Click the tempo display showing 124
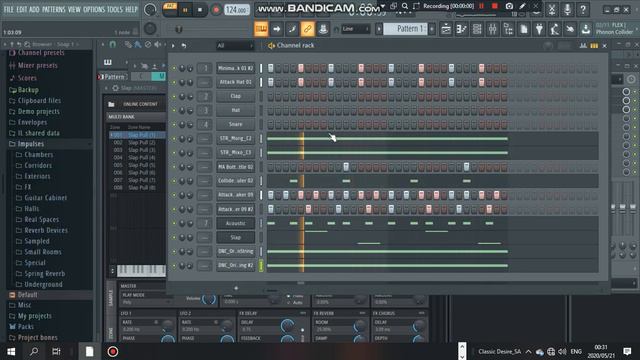Viewport: 640px width, 360px height. click(236, 9)
